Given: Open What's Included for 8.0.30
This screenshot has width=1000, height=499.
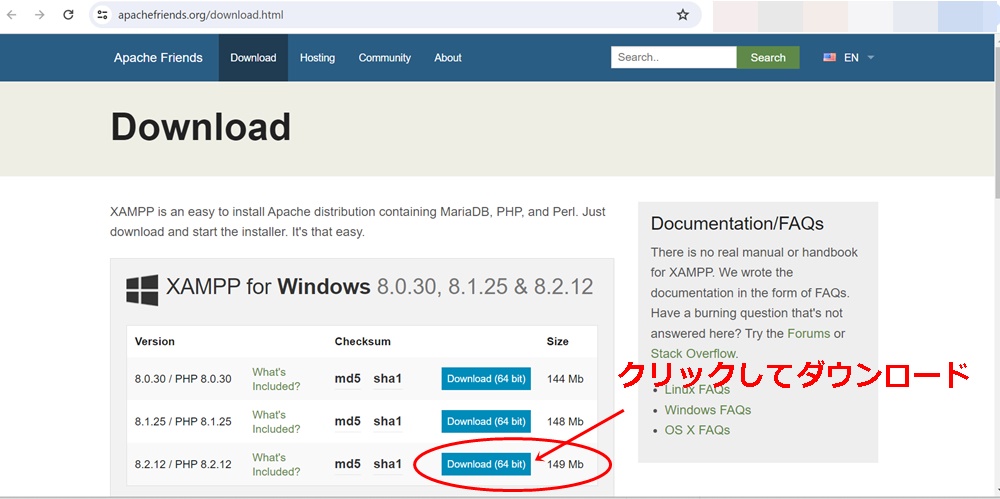Looking at the screenshot, I should [x=276, y=379].
